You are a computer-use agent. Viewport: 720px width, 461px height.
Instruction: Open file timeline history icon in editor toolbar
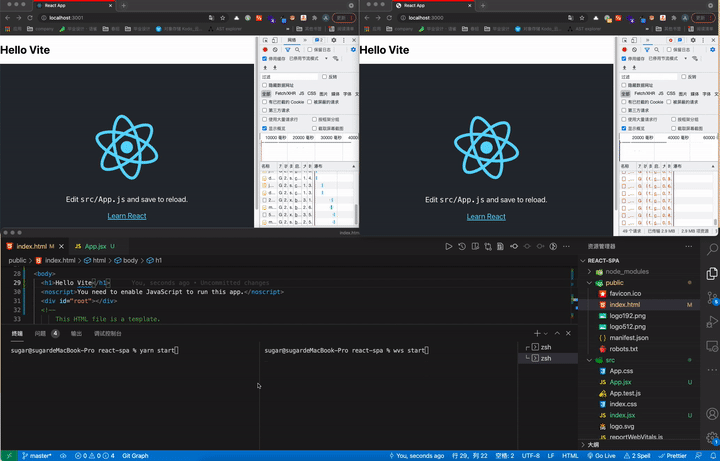462,247
